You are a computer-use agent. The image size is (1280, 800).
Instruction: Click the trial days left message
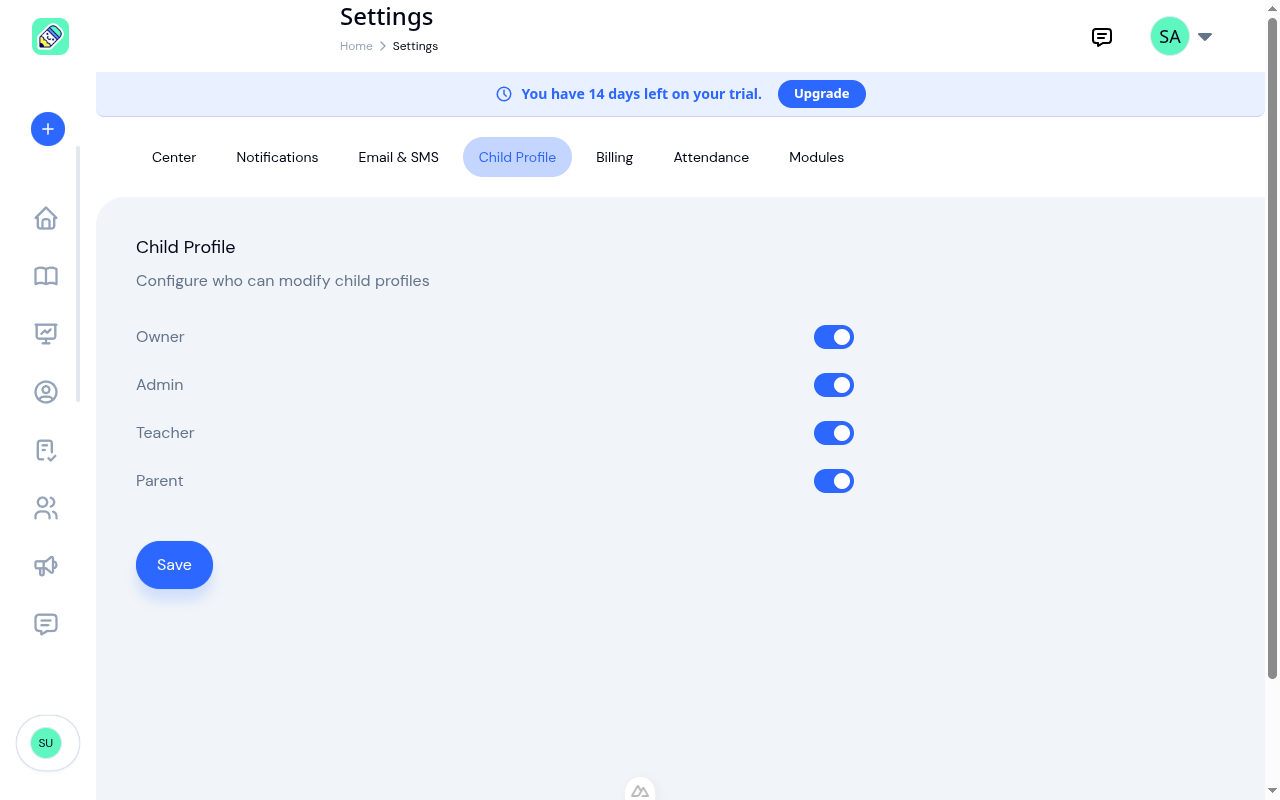641,94
